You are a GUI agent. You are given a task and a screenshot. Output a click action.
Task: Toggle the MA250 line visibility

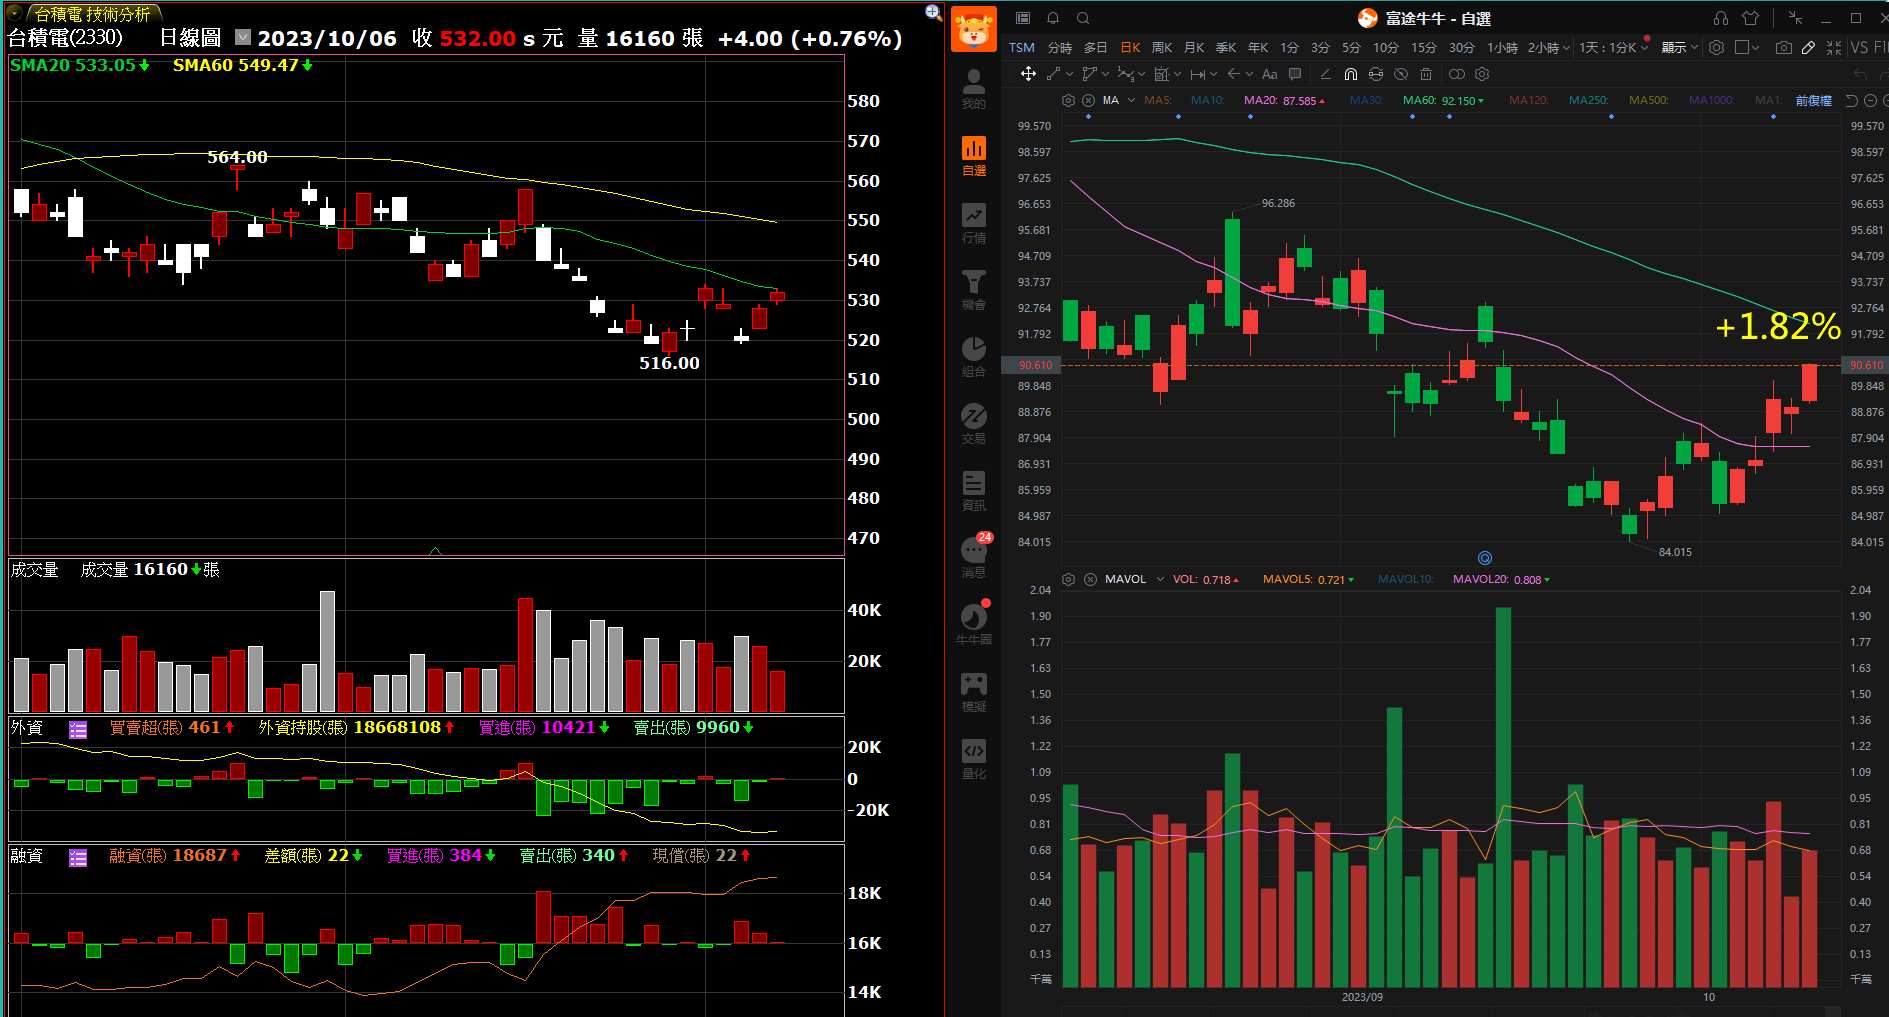(1588, 100)
